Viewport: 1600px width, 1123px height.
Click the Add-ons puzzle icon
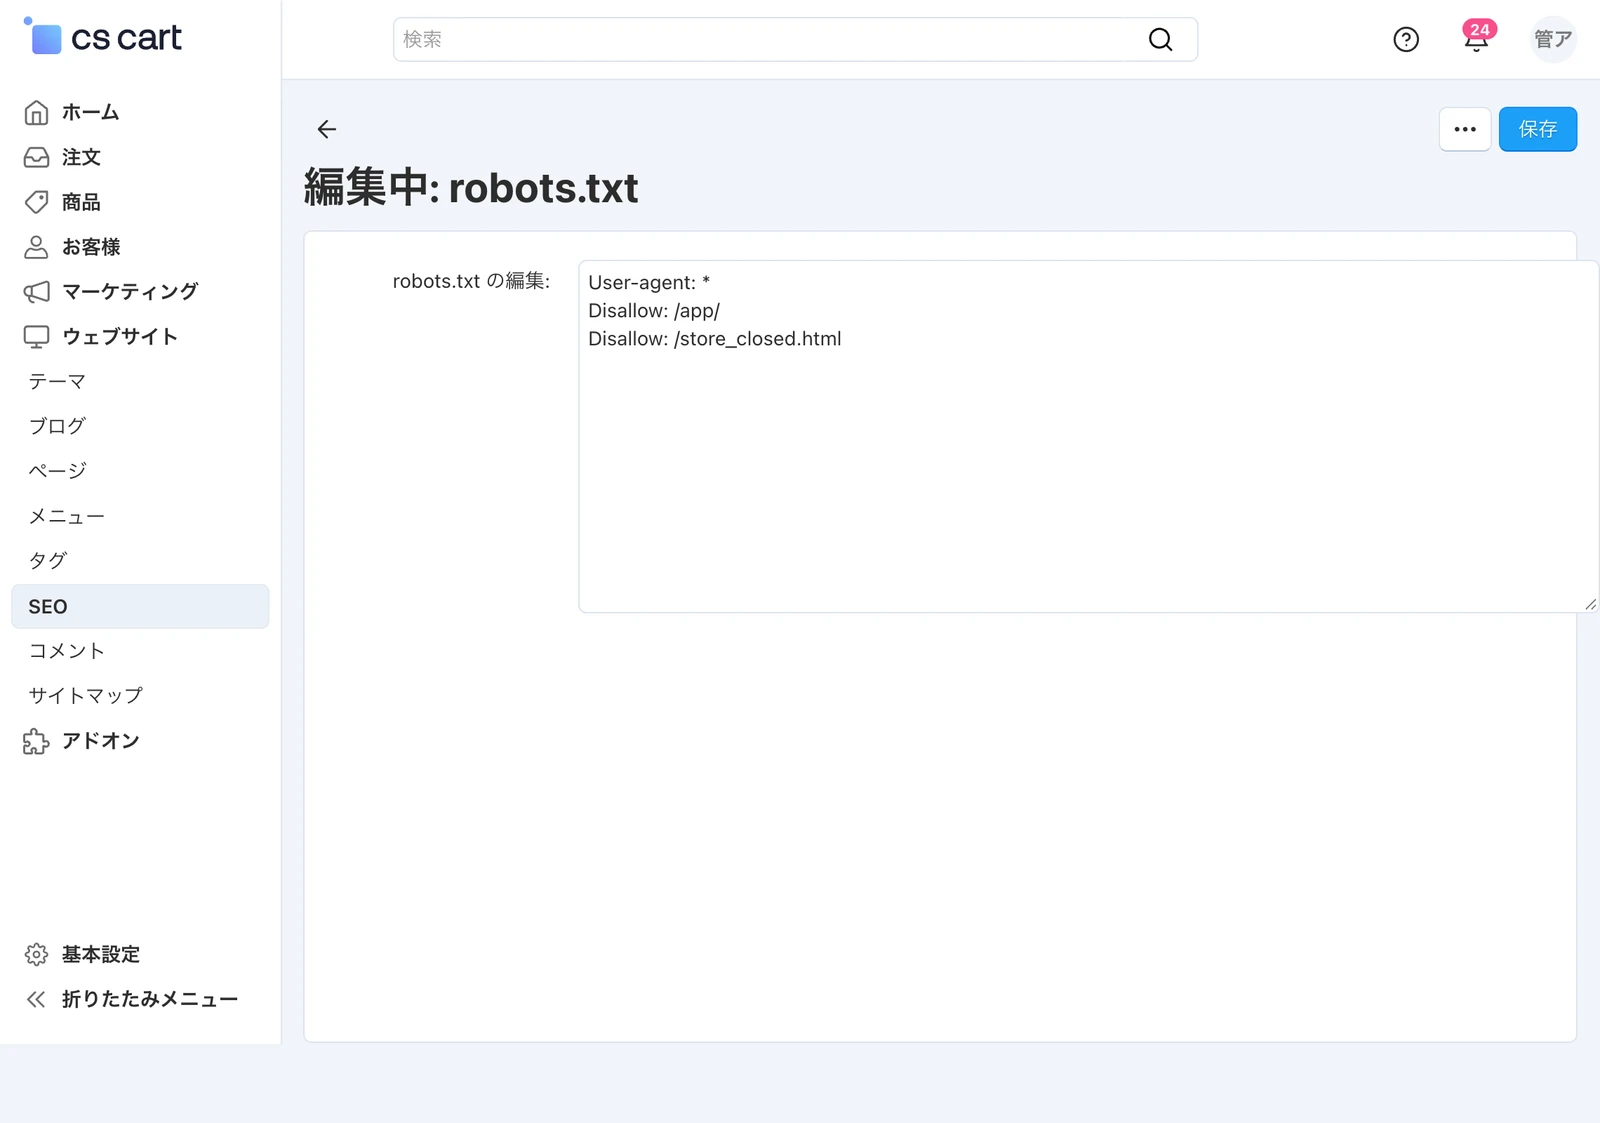(x=36, y=741)
